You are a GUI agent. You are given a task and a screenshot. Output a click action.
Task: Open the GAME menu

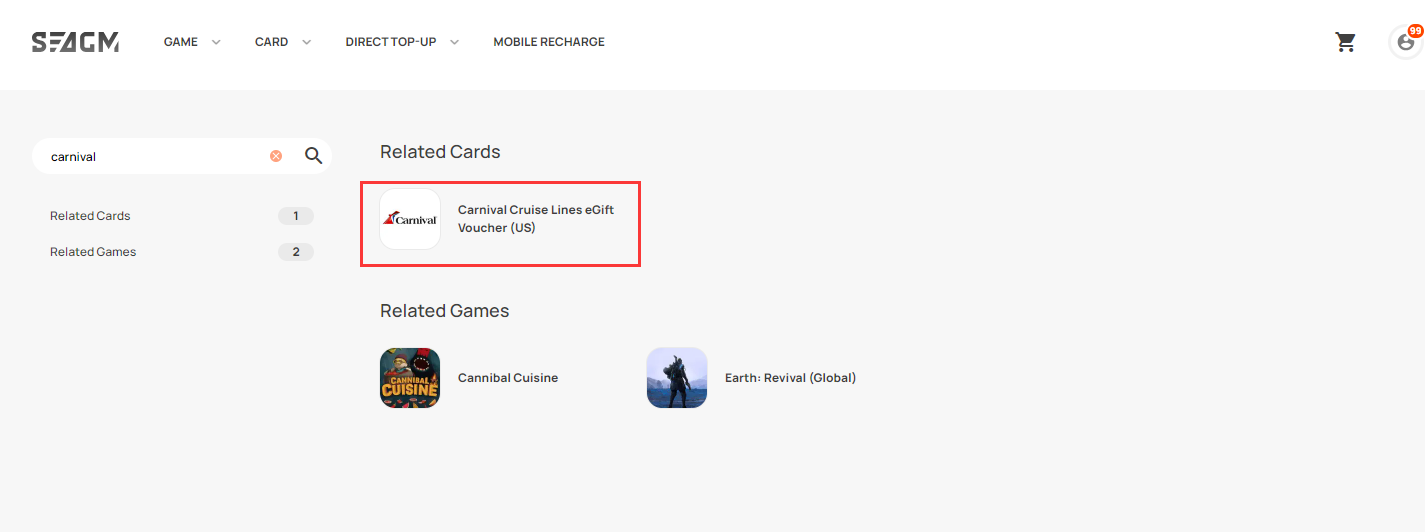click(181, 42)
